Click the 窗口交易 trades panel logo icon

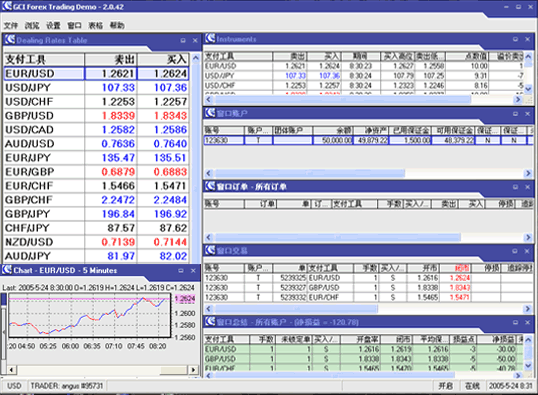click(210, 251)
